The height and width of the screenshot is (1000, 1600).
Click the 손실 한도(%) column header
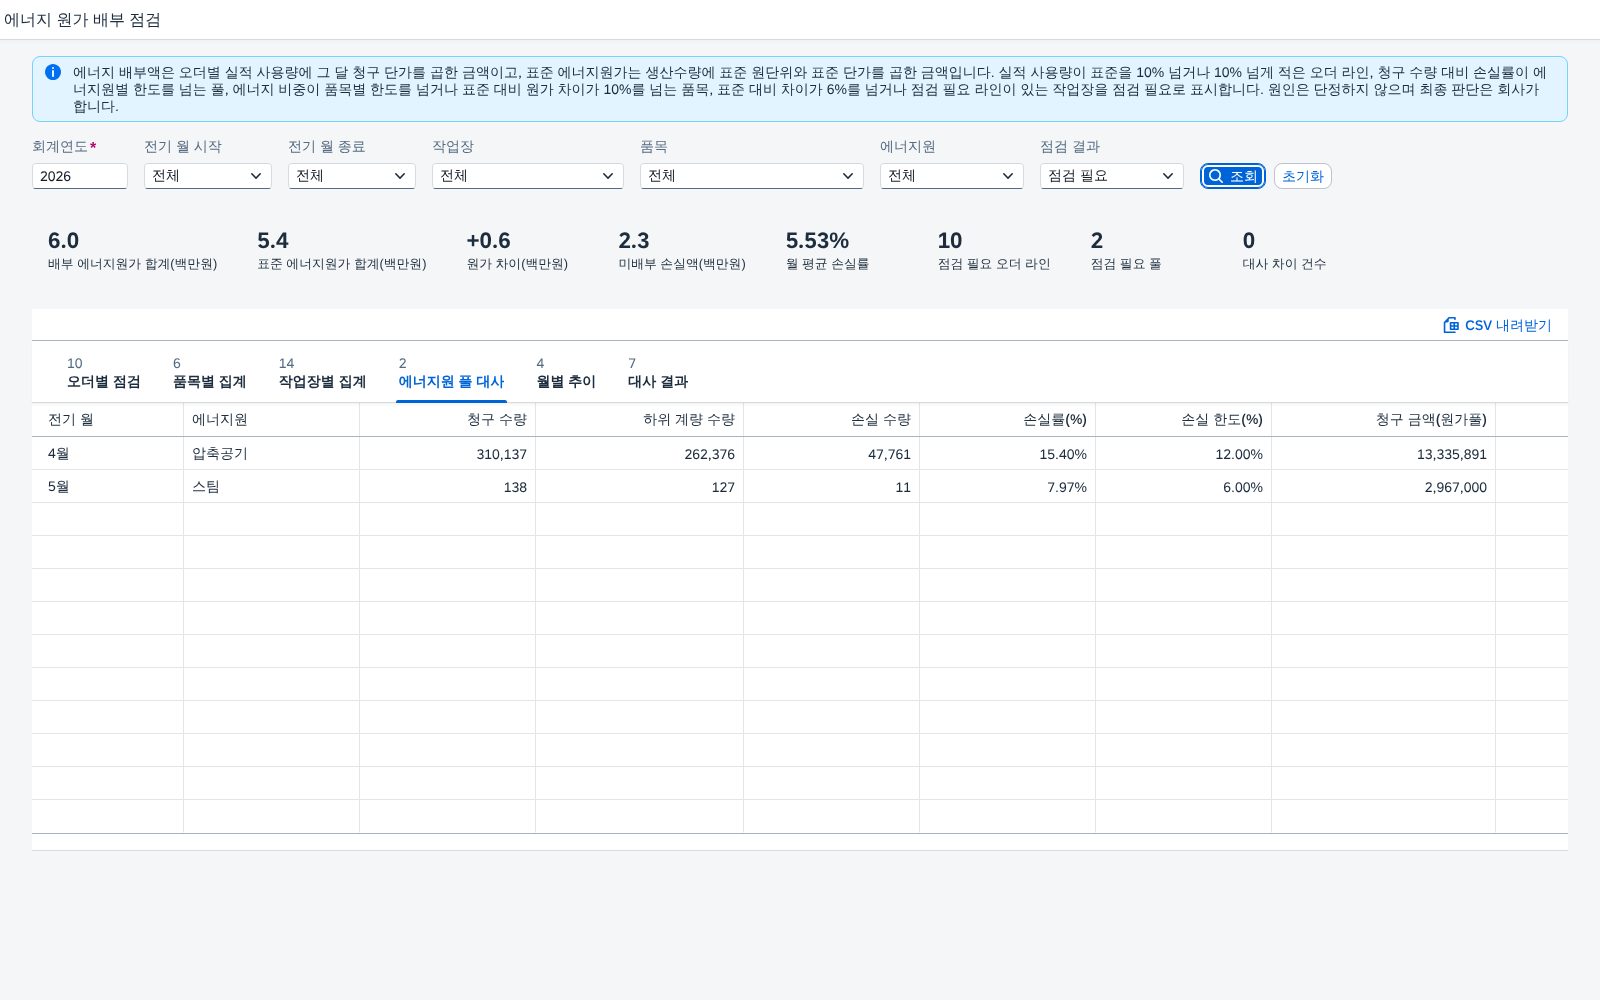tap(1184, 420)
